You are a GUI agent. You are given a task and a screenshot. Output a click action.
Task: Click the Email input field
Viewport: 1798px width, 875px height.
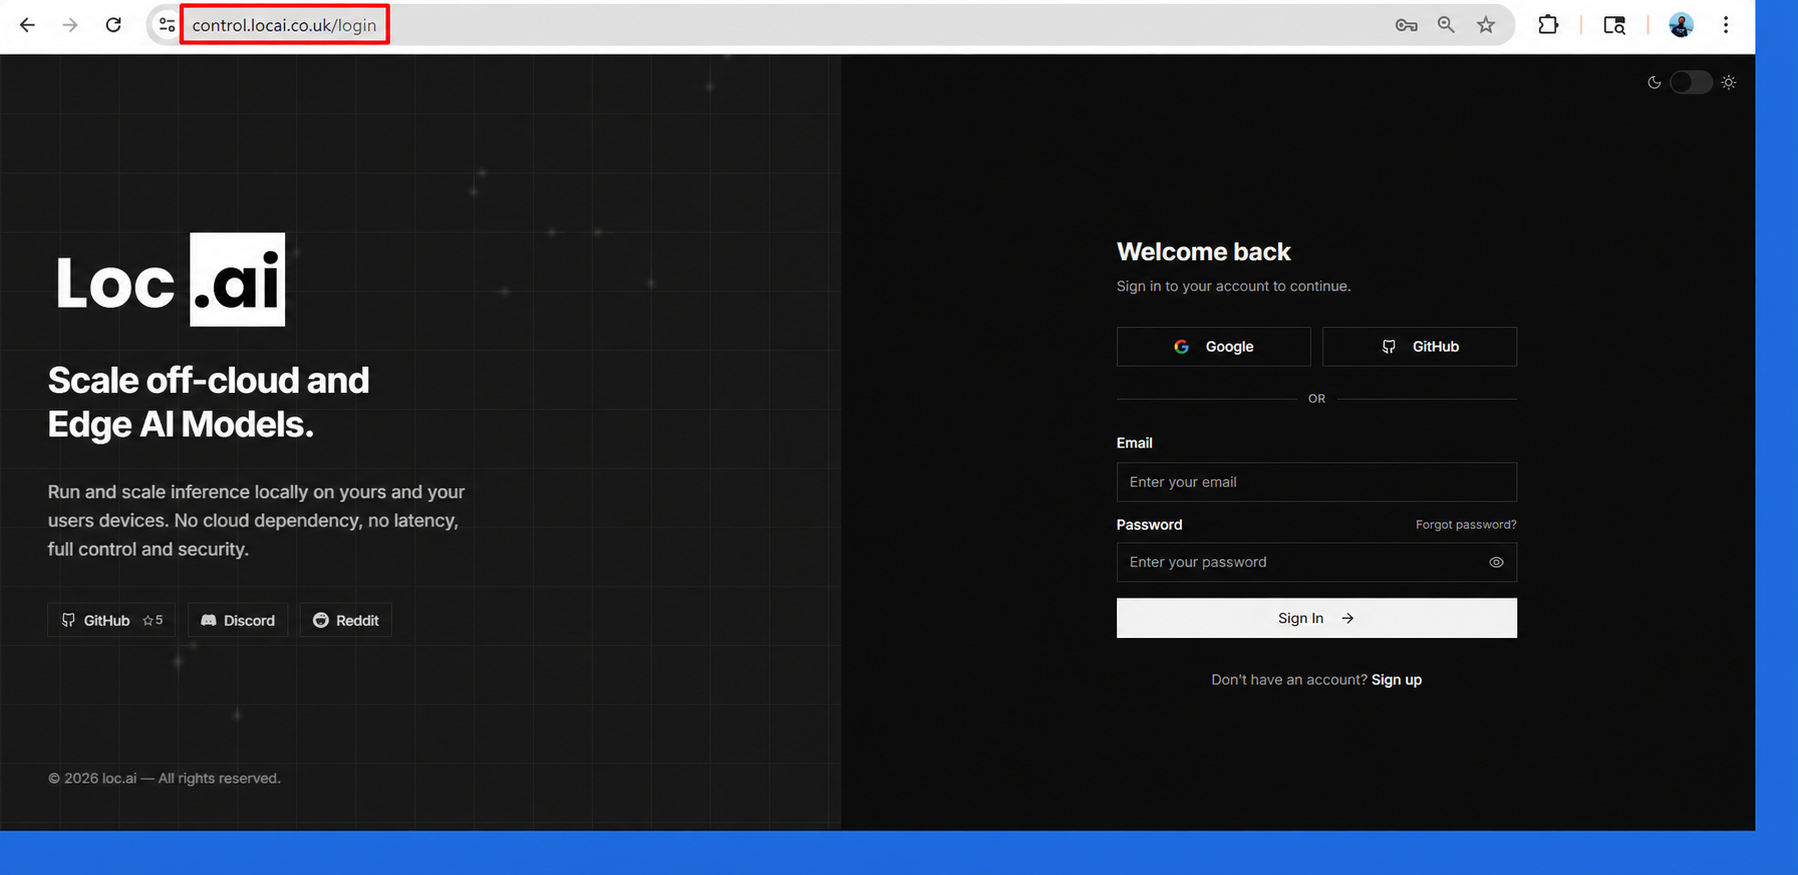click(1316, 482)
